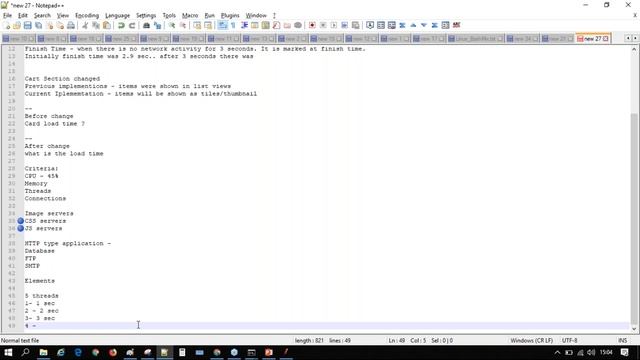Open the Macro menu
This screenshot has width=640, height=360.
point(190,16)
